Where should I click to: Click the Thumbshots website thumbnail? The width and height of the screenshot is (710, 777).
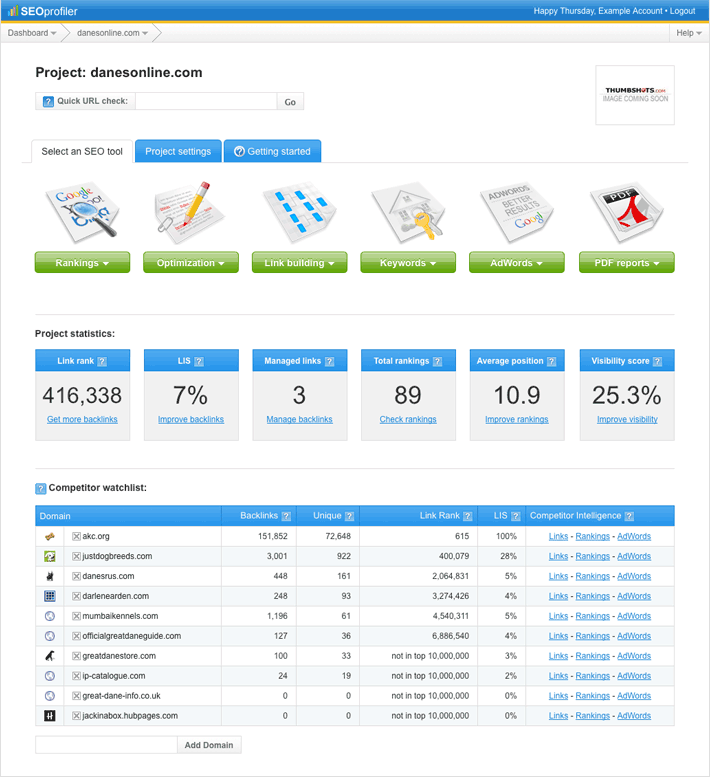(634, 95)
